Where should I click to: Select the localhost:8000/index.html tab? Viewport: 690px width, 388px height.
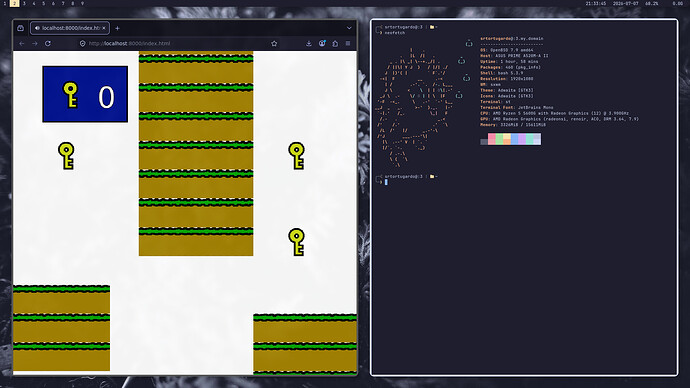click(x=70, y=28)
